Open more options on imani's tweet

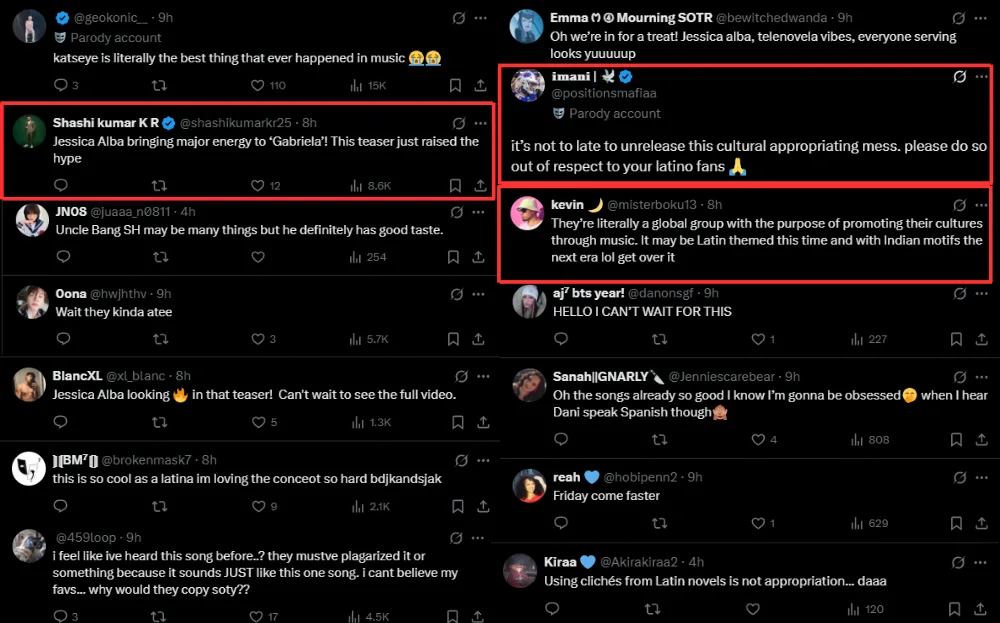click(x=980, y=77)
